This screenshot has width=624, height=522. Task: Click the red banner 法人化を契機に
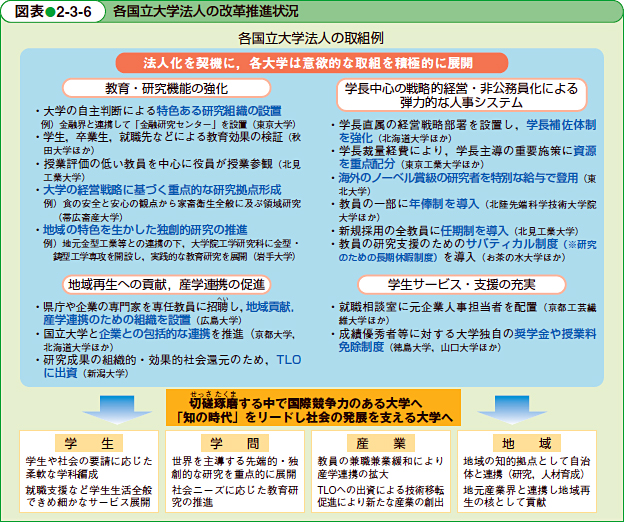312,63
